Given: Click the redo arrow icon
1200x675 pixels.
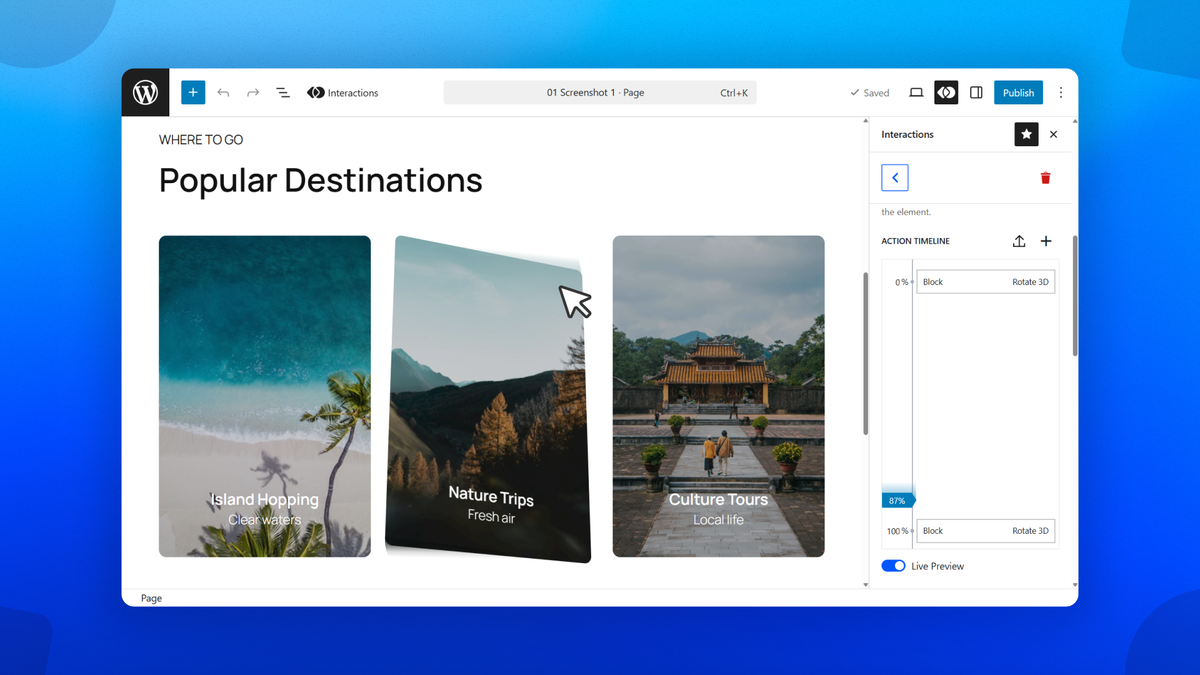Looking at the screenshot, I should point(252,92).
